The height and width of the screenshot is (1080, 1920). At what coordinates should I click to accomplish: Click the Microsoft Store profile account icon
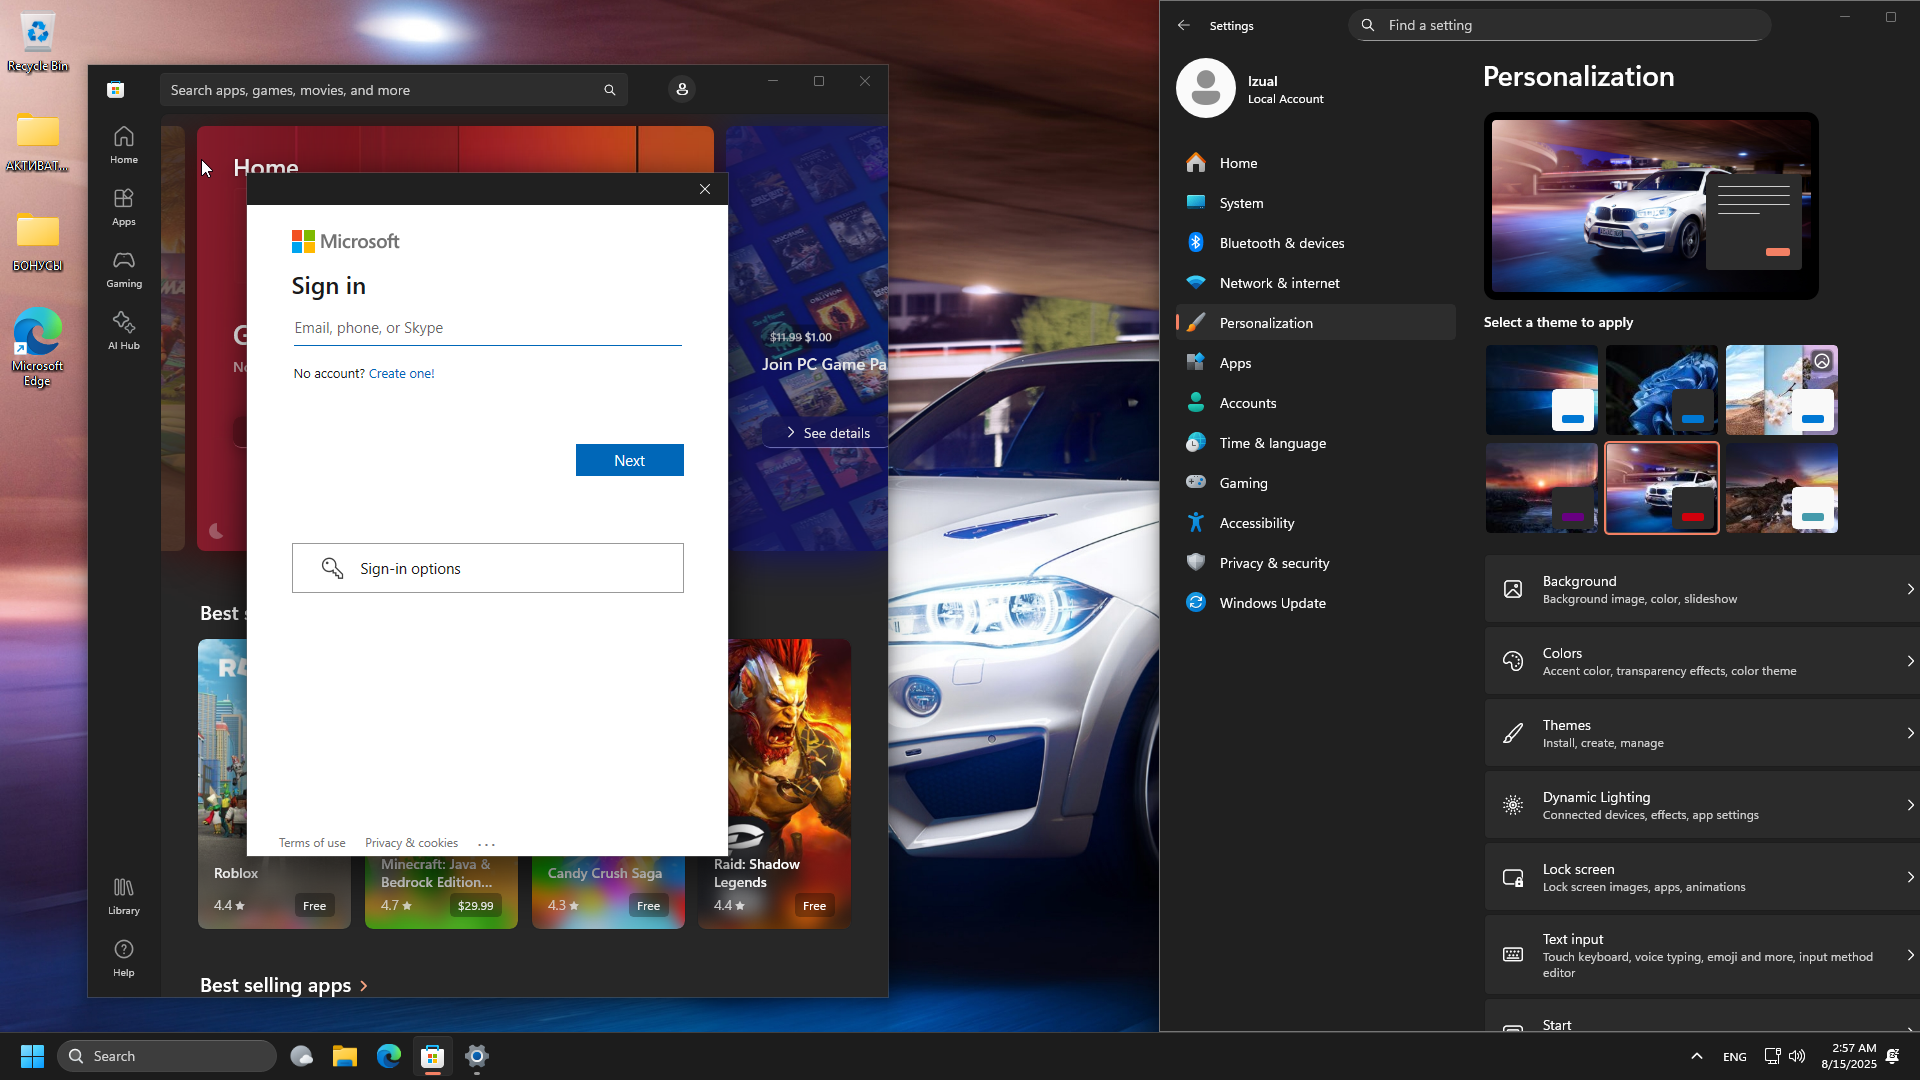pos(682,89)
